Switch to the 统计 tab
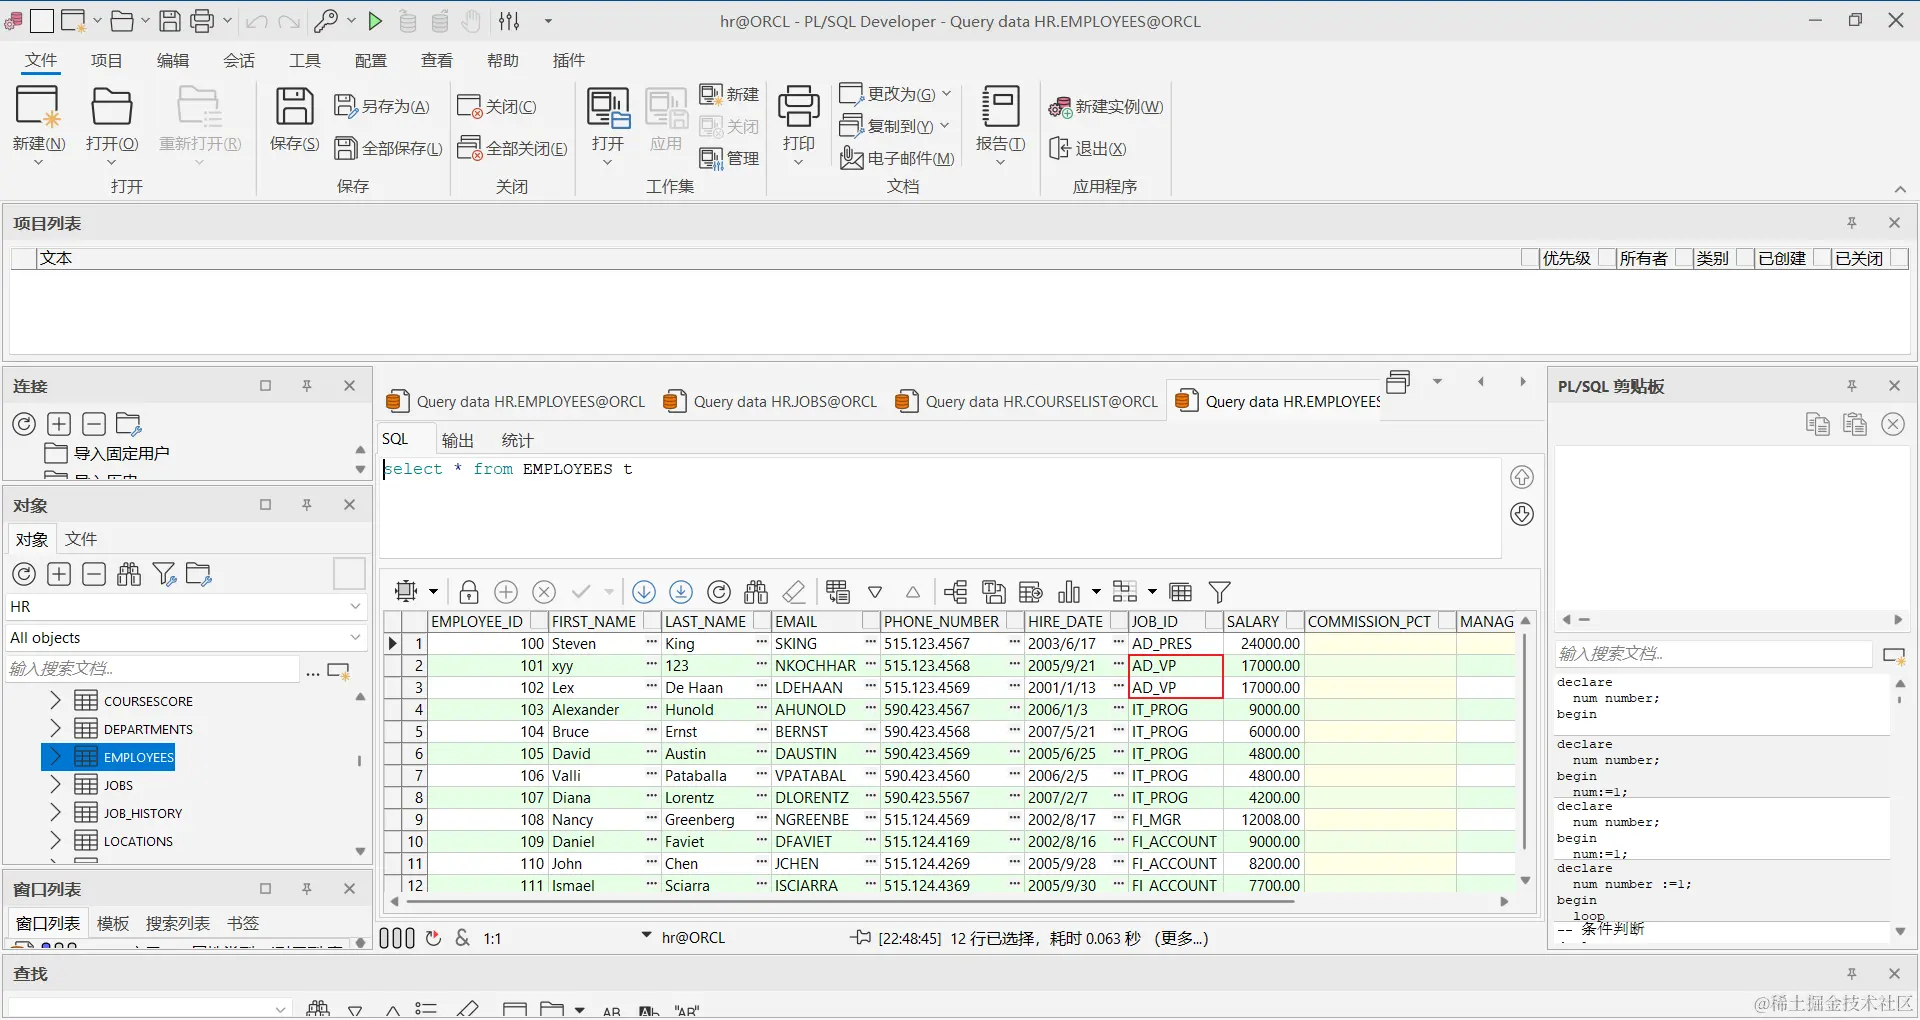The width and height of the screenshot is (1920, 1020). pos(517,440)
